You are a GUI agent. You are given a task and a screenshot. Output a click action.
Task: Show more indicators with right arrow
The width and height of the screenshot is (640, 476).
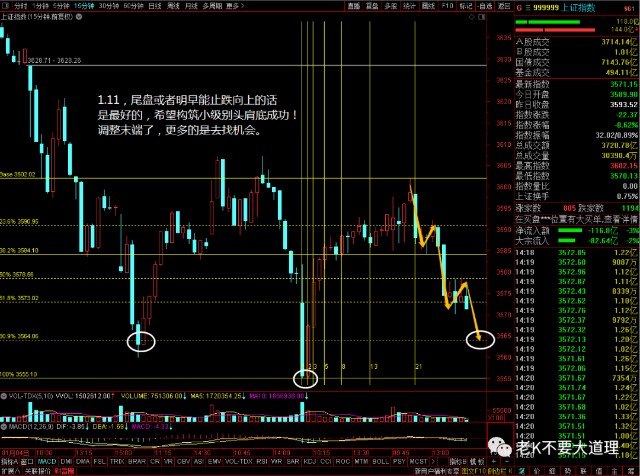(x=433, y=461)
